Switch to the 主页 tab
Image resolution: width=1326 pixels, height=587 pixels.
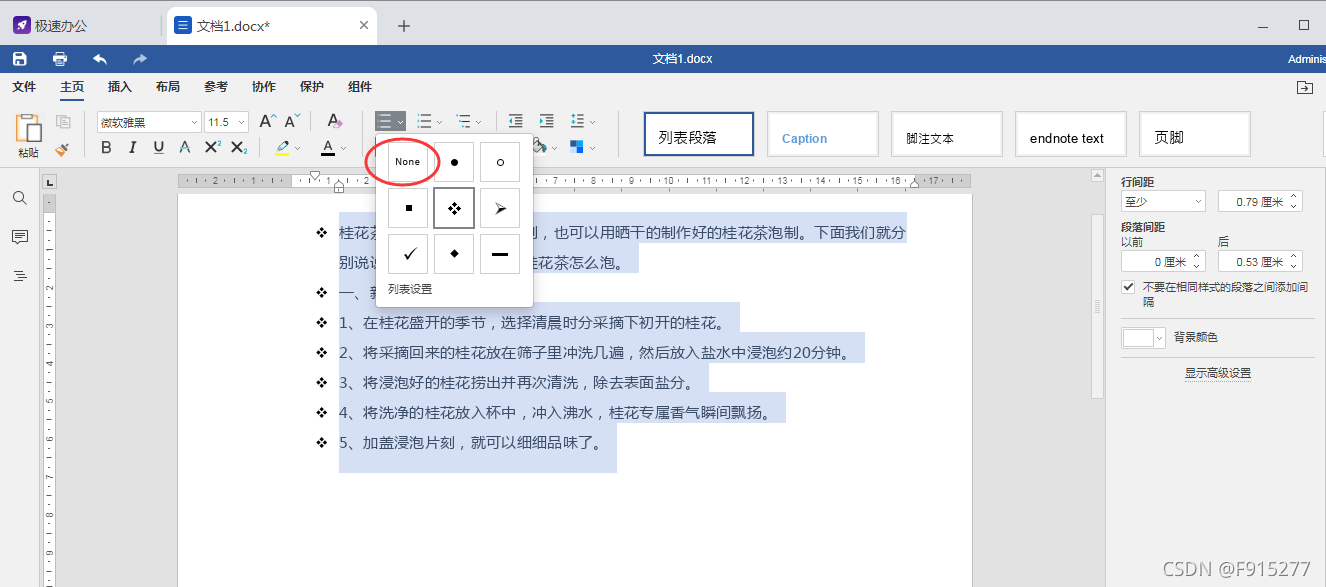(x=72, y=87)
